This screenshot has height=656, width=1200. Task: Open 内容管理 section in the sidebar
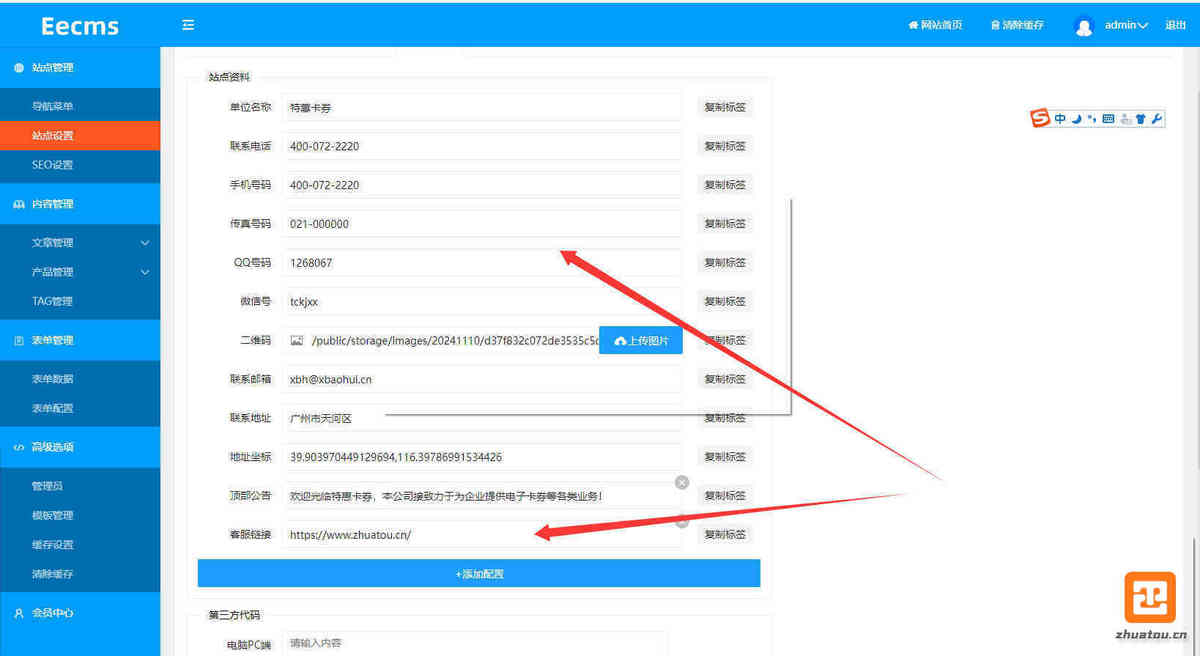[80, 204]
